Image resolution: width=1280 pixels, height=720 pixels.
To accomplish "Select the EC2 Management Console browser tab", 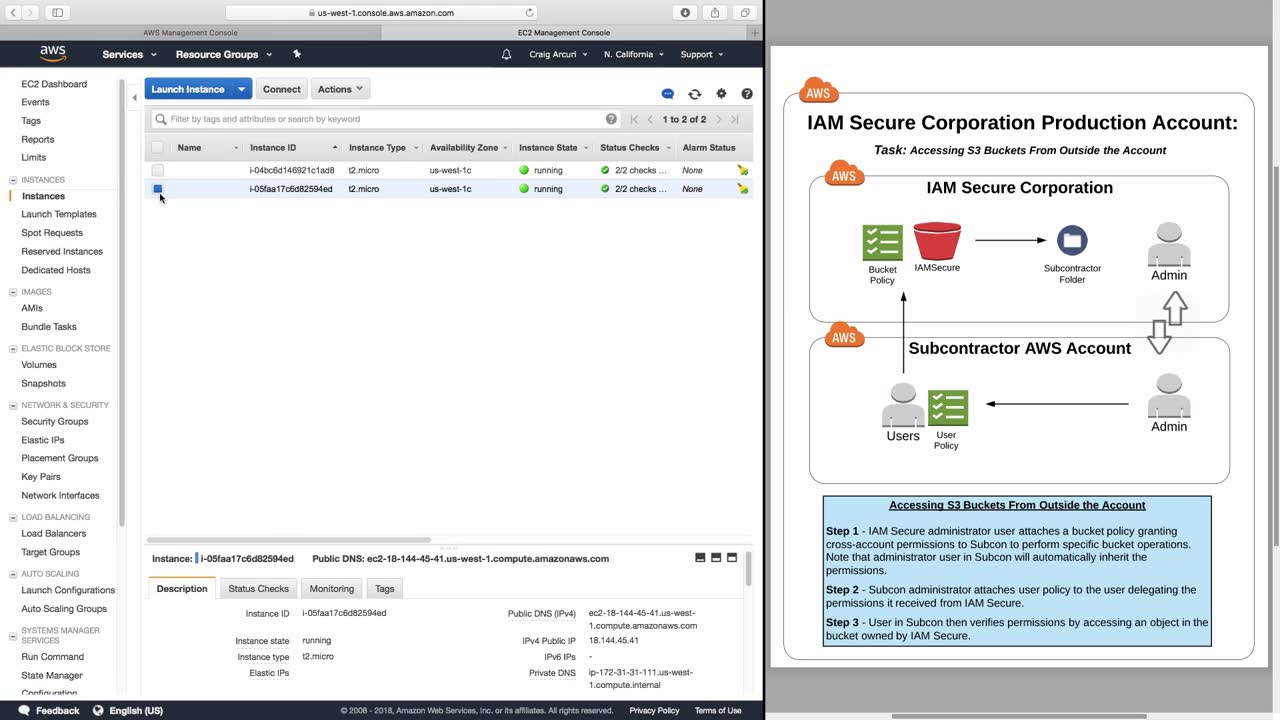I will pyautogui.click(x=564, y=33).
